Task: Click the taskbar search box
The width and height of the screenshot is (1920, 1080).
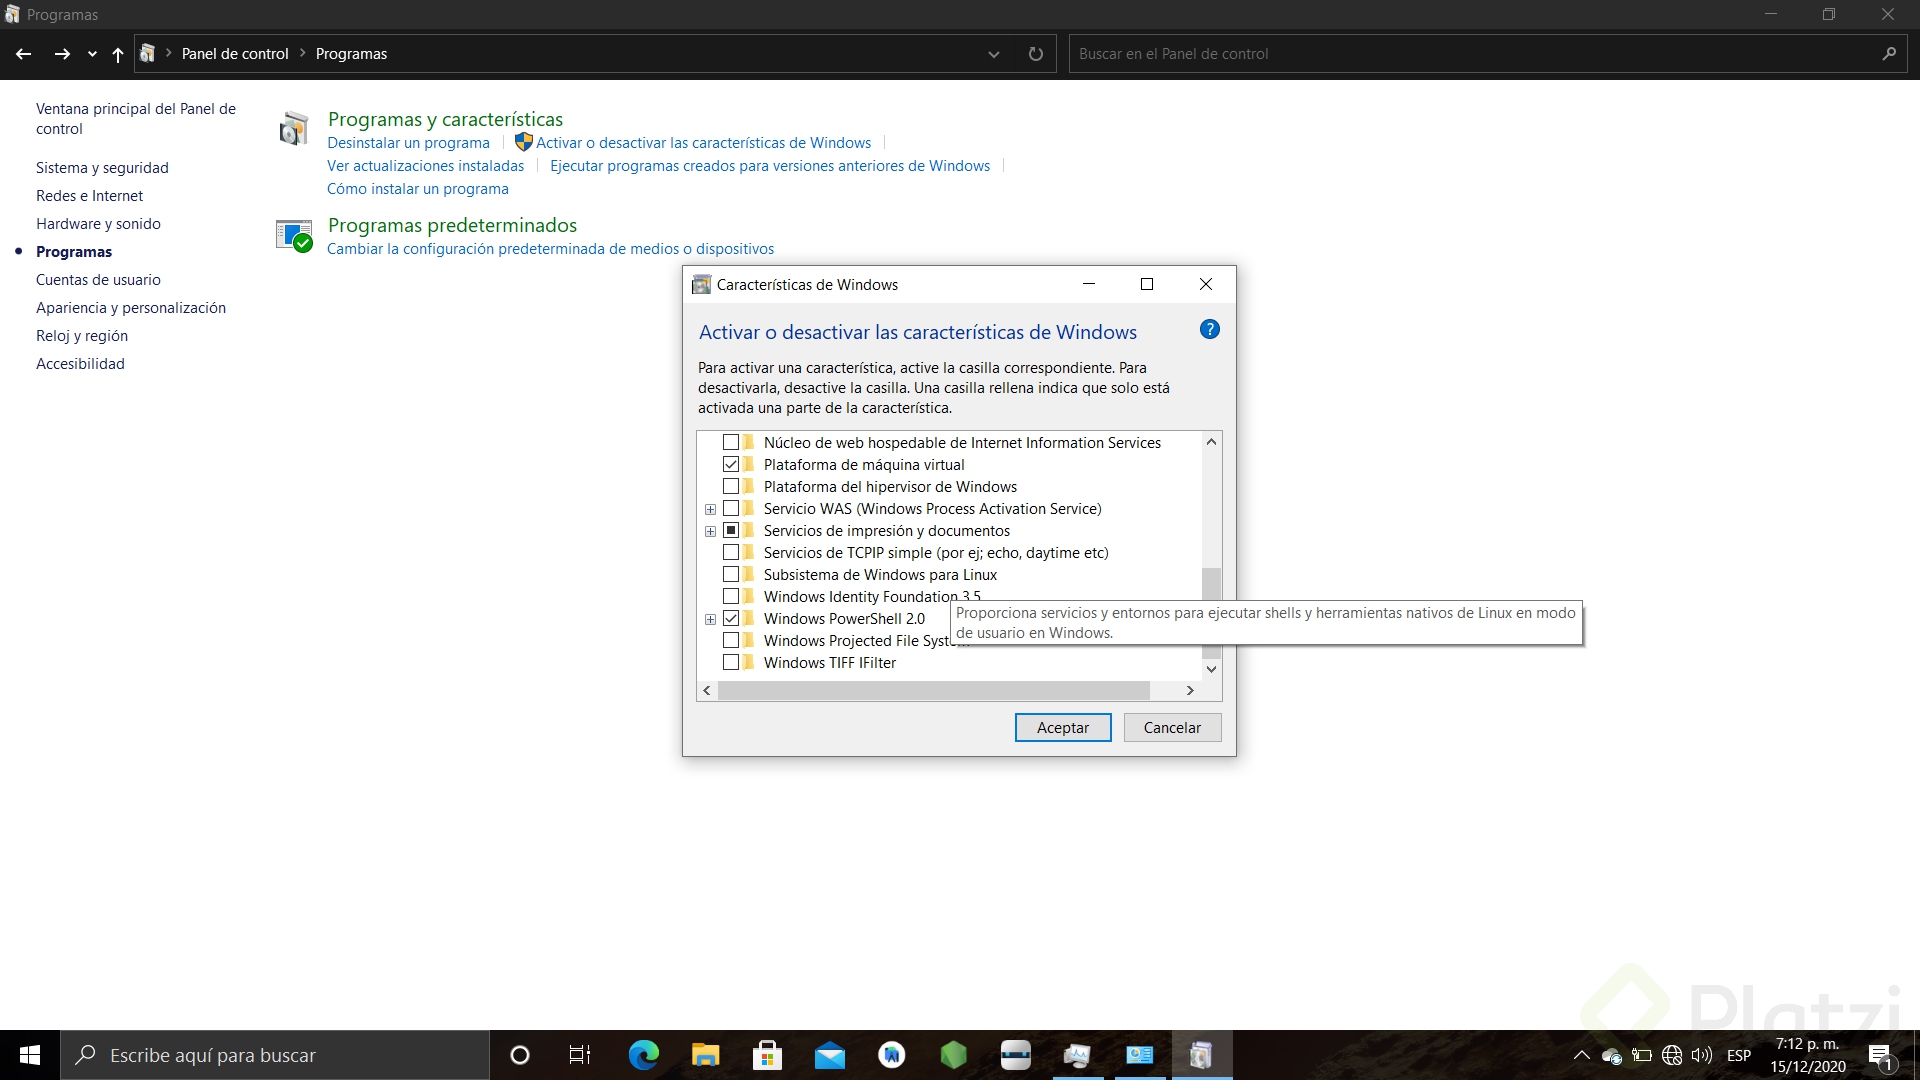Action: (275, 1055)
